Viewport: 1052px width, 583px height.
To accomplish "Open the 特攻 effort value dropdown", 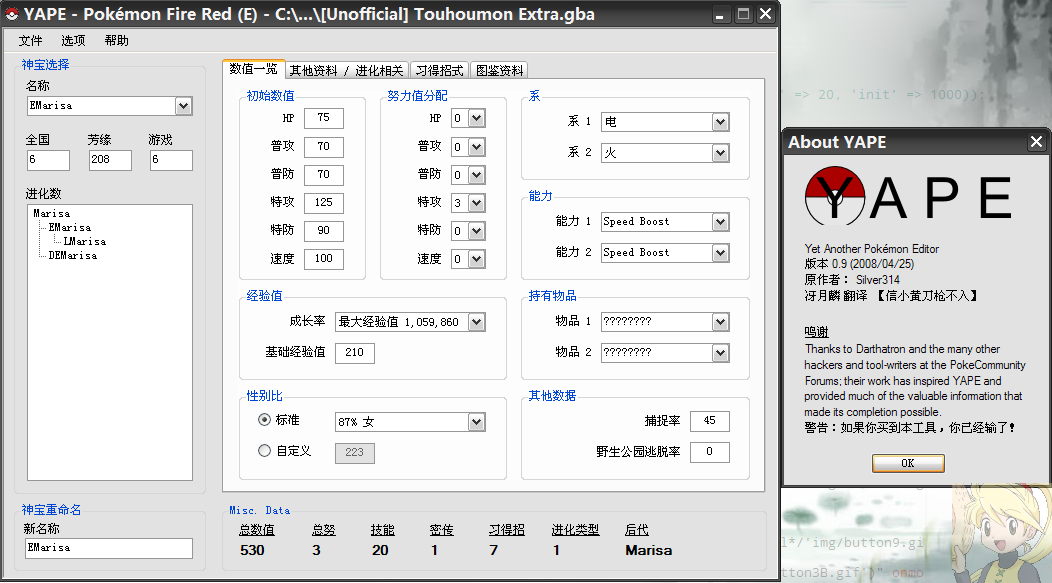I will [476, 203].
